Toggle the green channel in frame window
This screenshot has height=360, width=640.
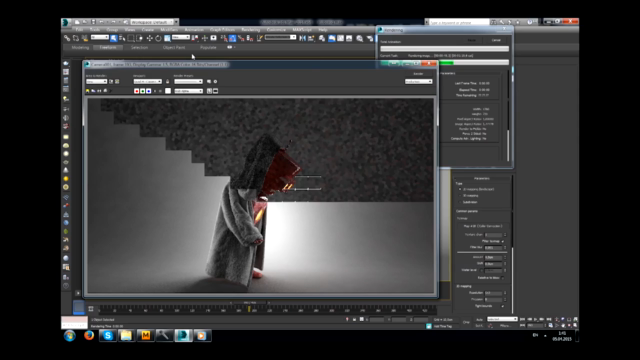pyautogui.click(x=142, y=91)
